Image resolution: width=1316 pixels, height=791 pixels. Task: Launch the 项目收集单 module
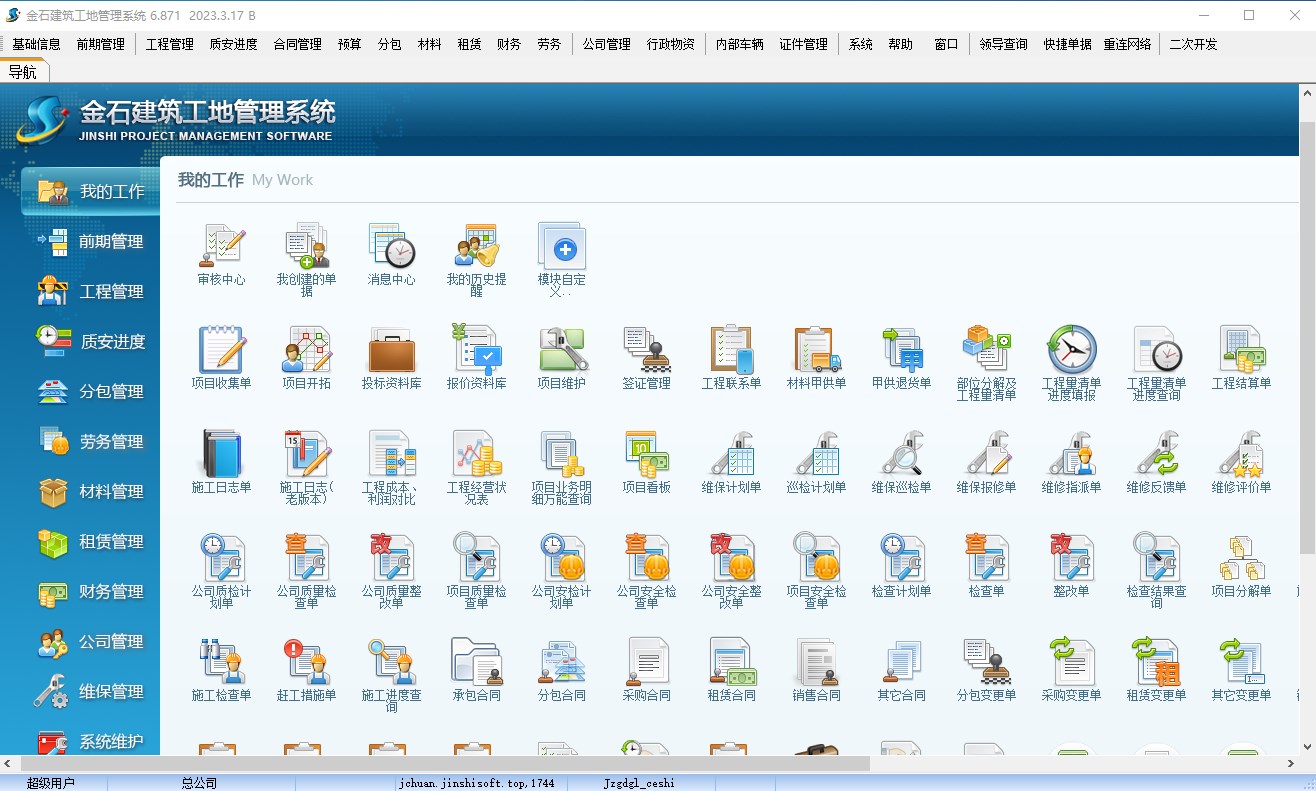tap(221, 350)
